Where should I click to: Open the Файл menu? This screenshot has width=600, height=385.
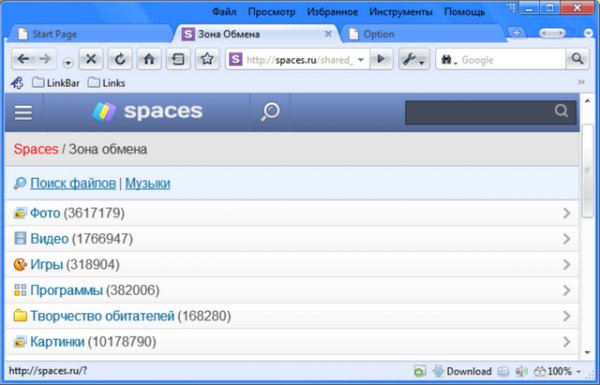click(x=224, y=12)
